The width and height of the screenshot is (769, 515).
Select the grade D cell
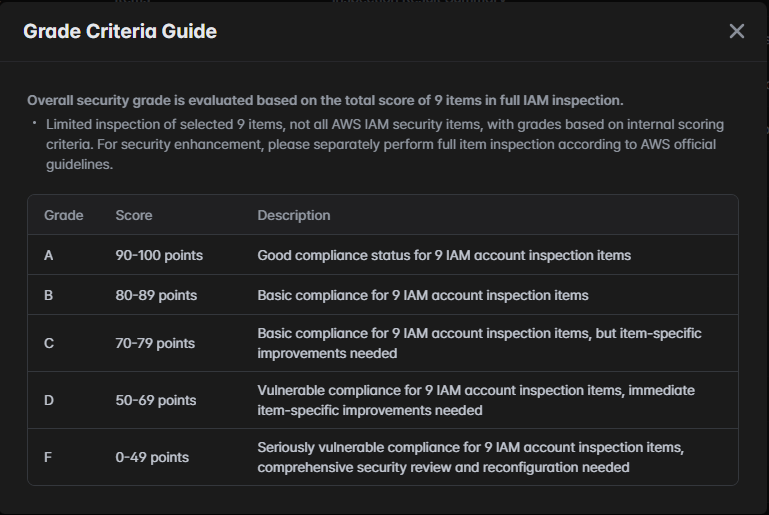[49, 400]
